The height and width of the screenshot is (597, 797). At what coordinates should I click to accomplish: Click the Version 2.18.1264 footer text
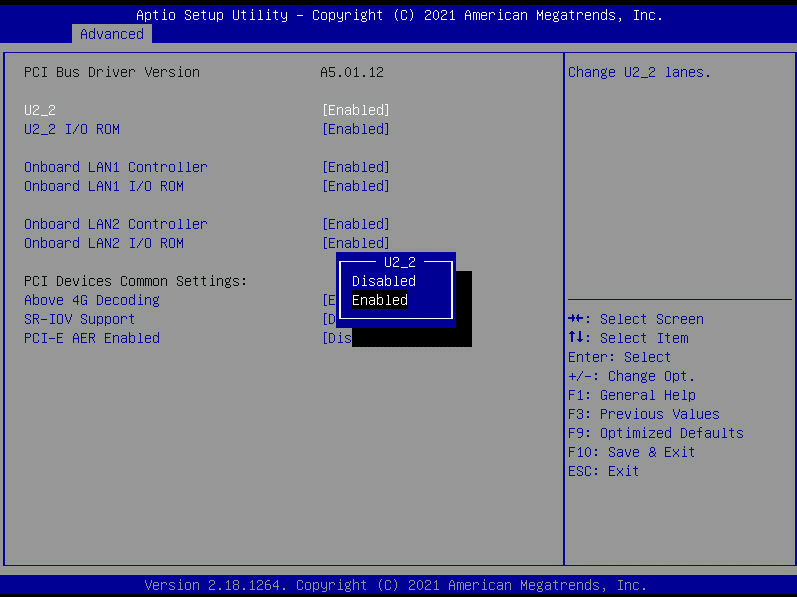395,585
